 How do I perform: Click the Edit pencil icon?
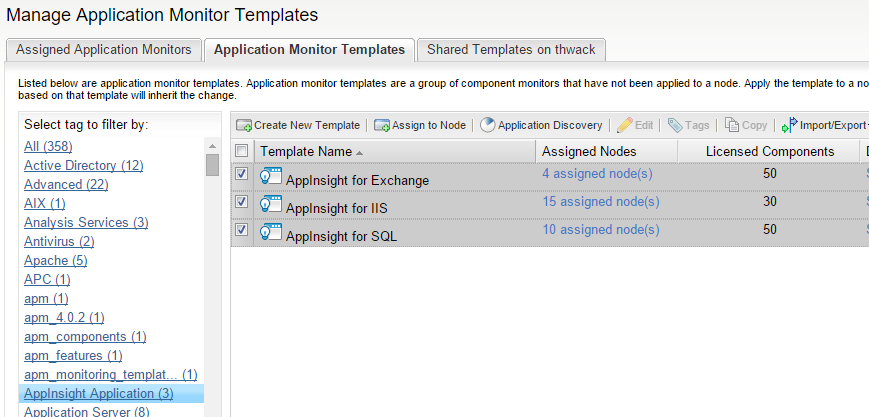625,125
